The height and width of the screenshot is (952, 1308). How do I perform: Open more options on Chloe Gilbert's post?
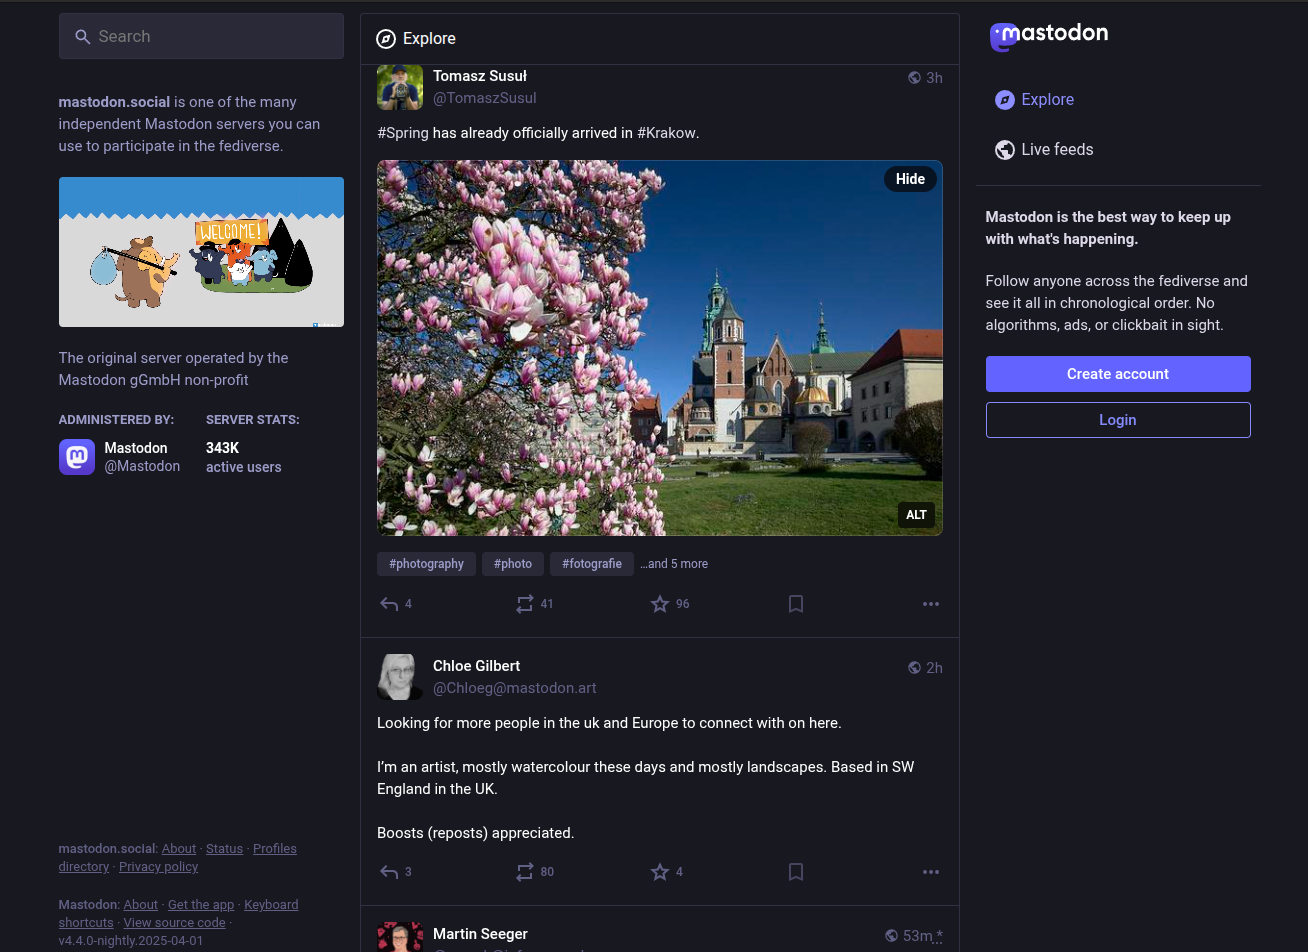[931, 872]
